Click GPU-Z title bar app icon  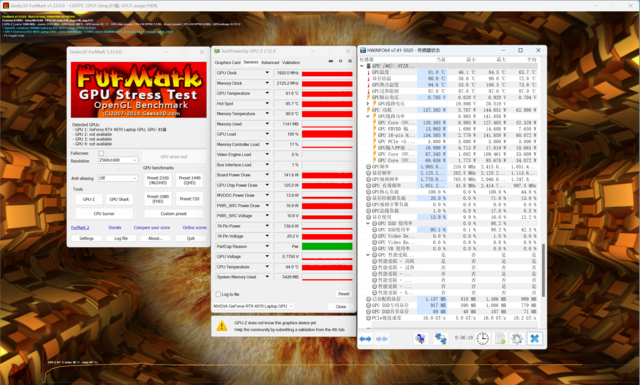coord(217,51)
